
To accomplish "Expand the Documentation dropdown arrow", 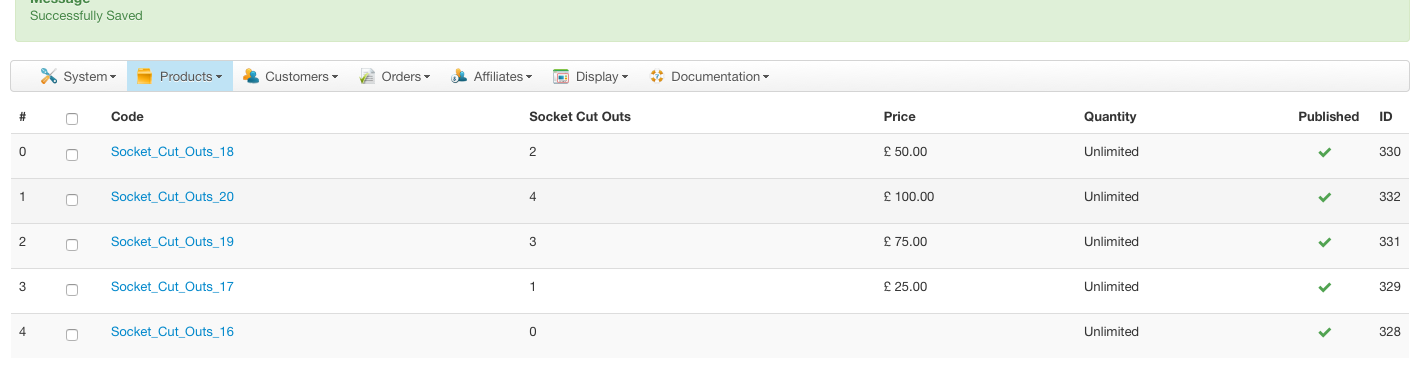I will coord(765,77).
